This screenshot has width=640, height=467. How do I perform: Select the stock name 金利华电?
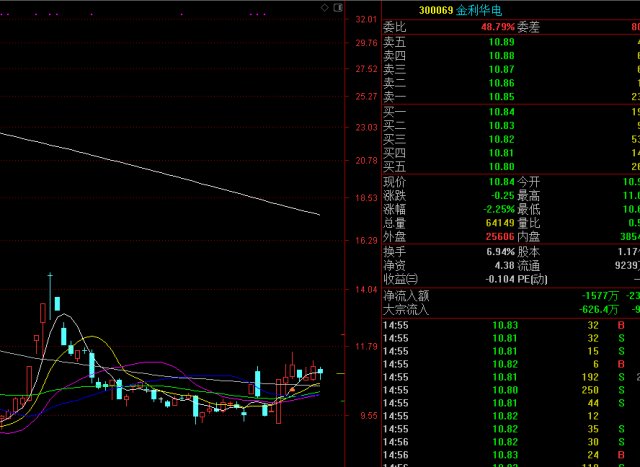[x=475, y=10]
